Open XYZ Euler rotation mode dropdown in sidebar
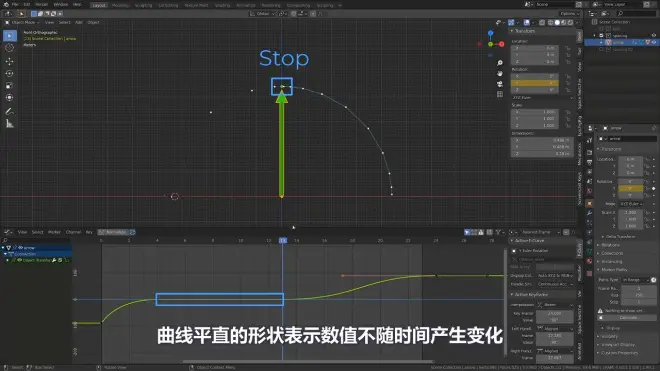This screenshot has height=371, width=660. tap(542, 98)
